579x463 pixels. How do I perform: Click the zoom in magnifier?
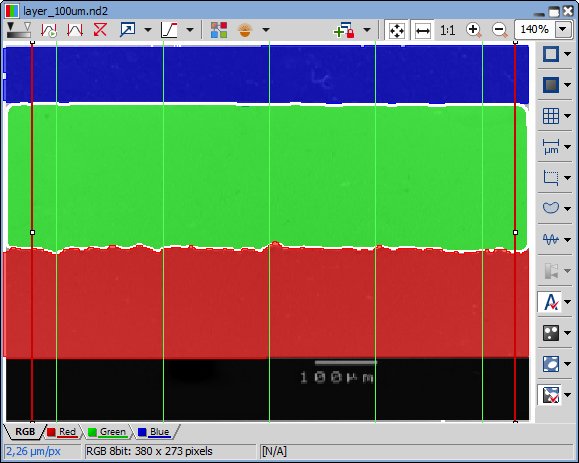pos(474,30)
